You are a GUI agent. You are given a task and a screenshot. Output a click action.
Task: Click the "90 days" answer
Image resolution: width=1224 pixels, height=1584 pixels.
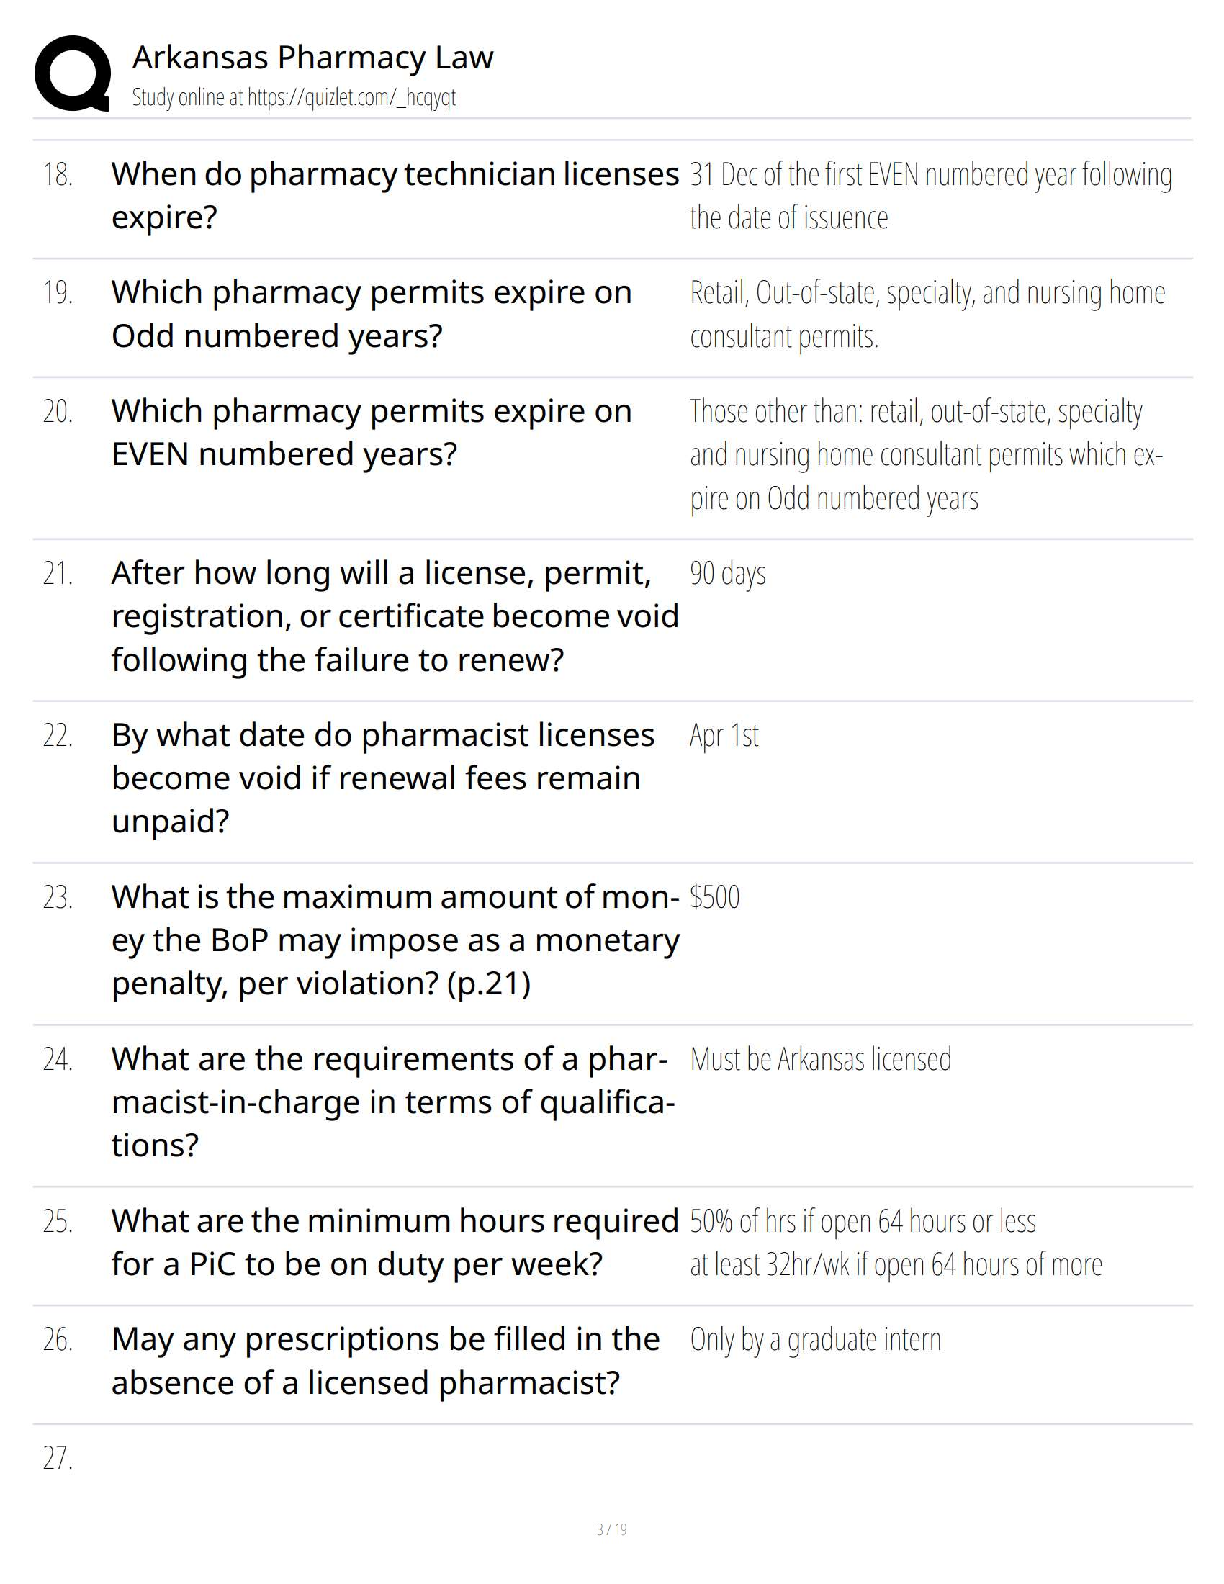click(x=727, y=573)
